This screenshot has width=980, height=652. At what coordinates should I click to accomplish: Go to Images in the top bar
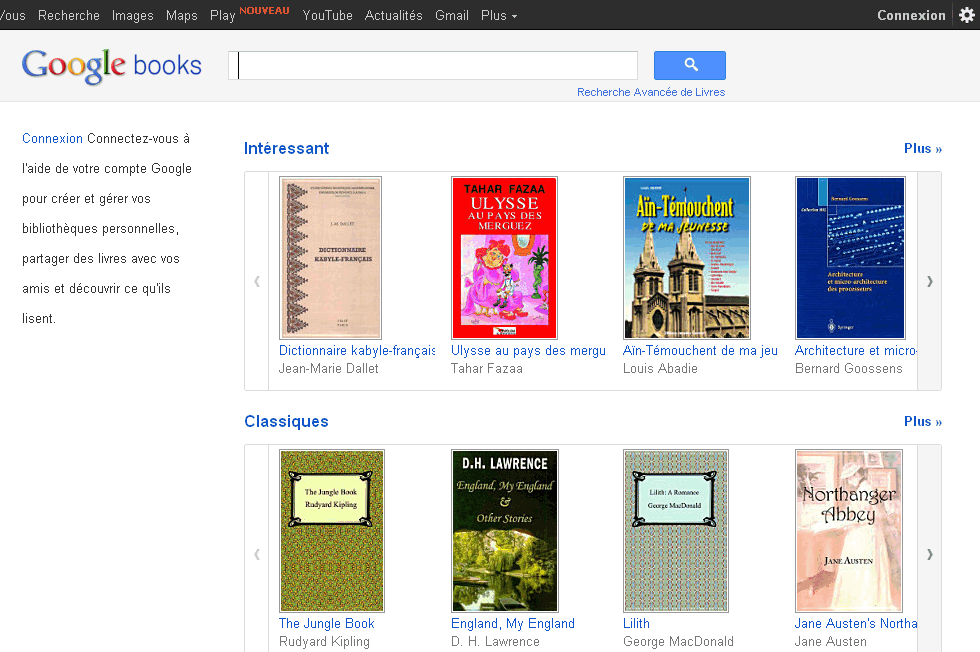132,15
